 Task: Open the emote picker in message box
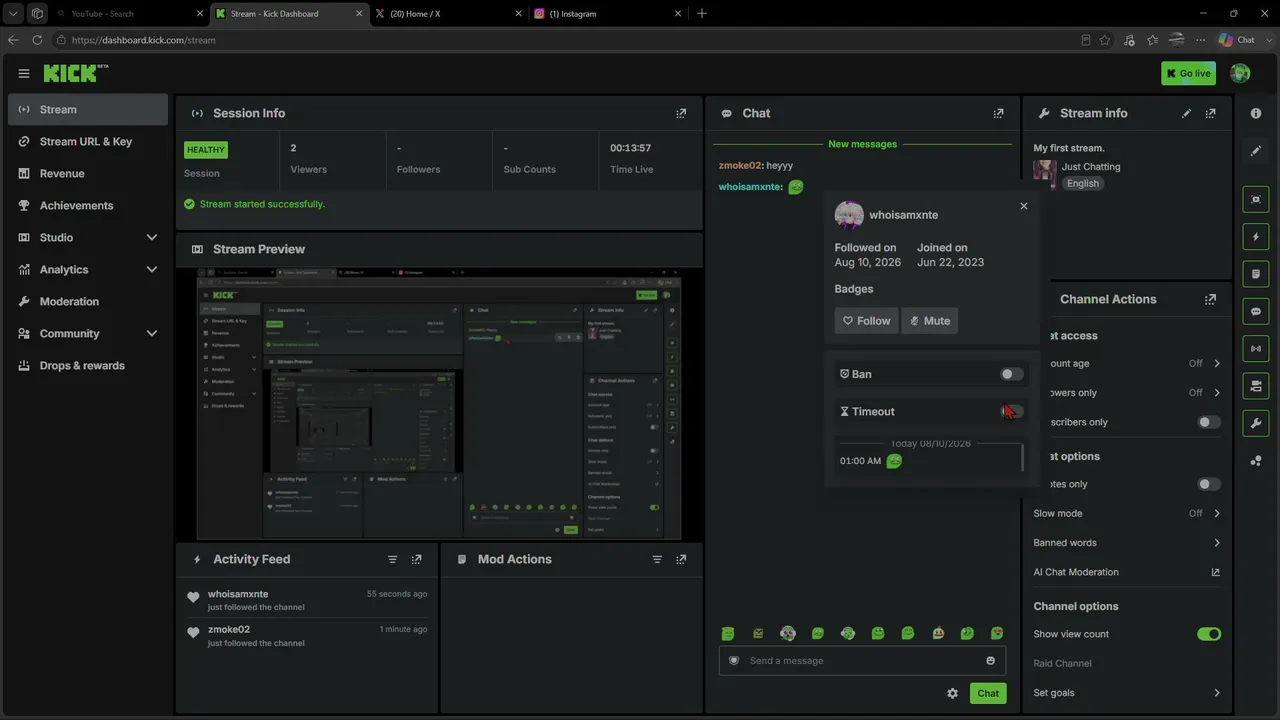991,661
